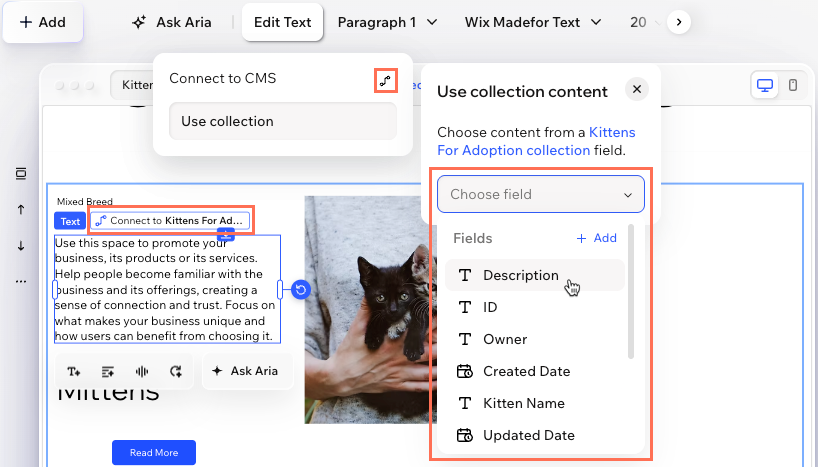818x467 pixels.
Task: Click the text icon beside Kitten Name
Action: (x=464, y=403)
